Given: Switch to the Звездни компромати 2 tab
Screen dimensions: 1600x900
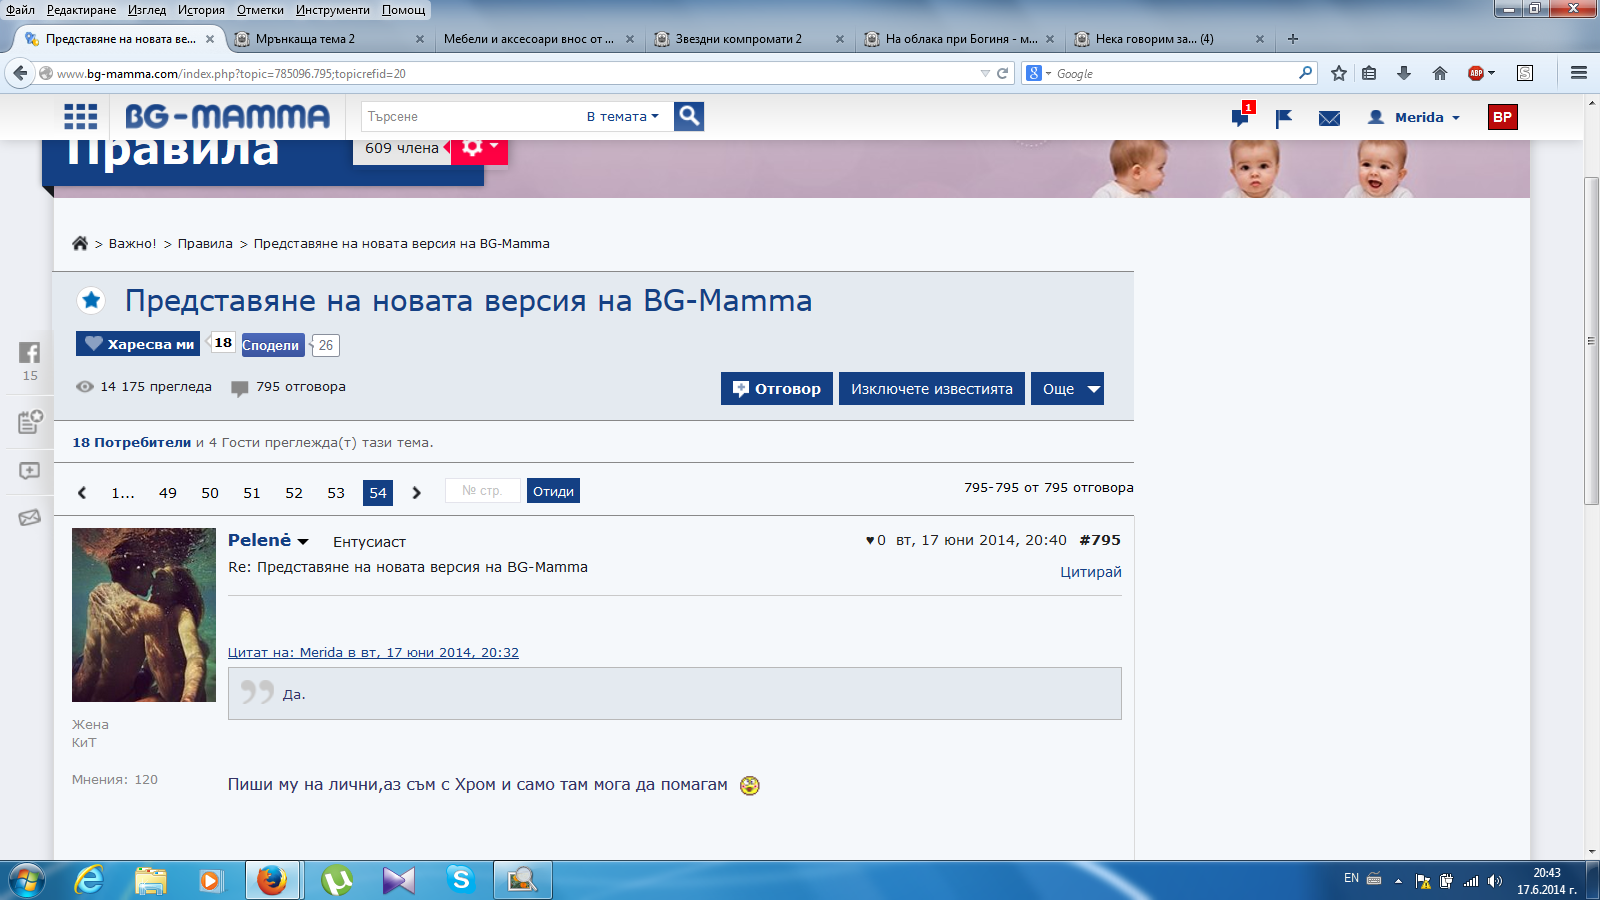Looking at the screenshot, I should coord(738,39).
